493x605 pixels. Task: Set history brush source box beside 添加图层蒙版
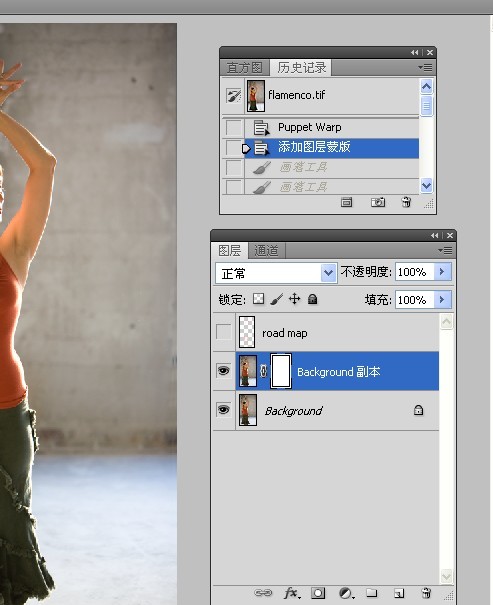pyautogui.click(x=233, y=148)
